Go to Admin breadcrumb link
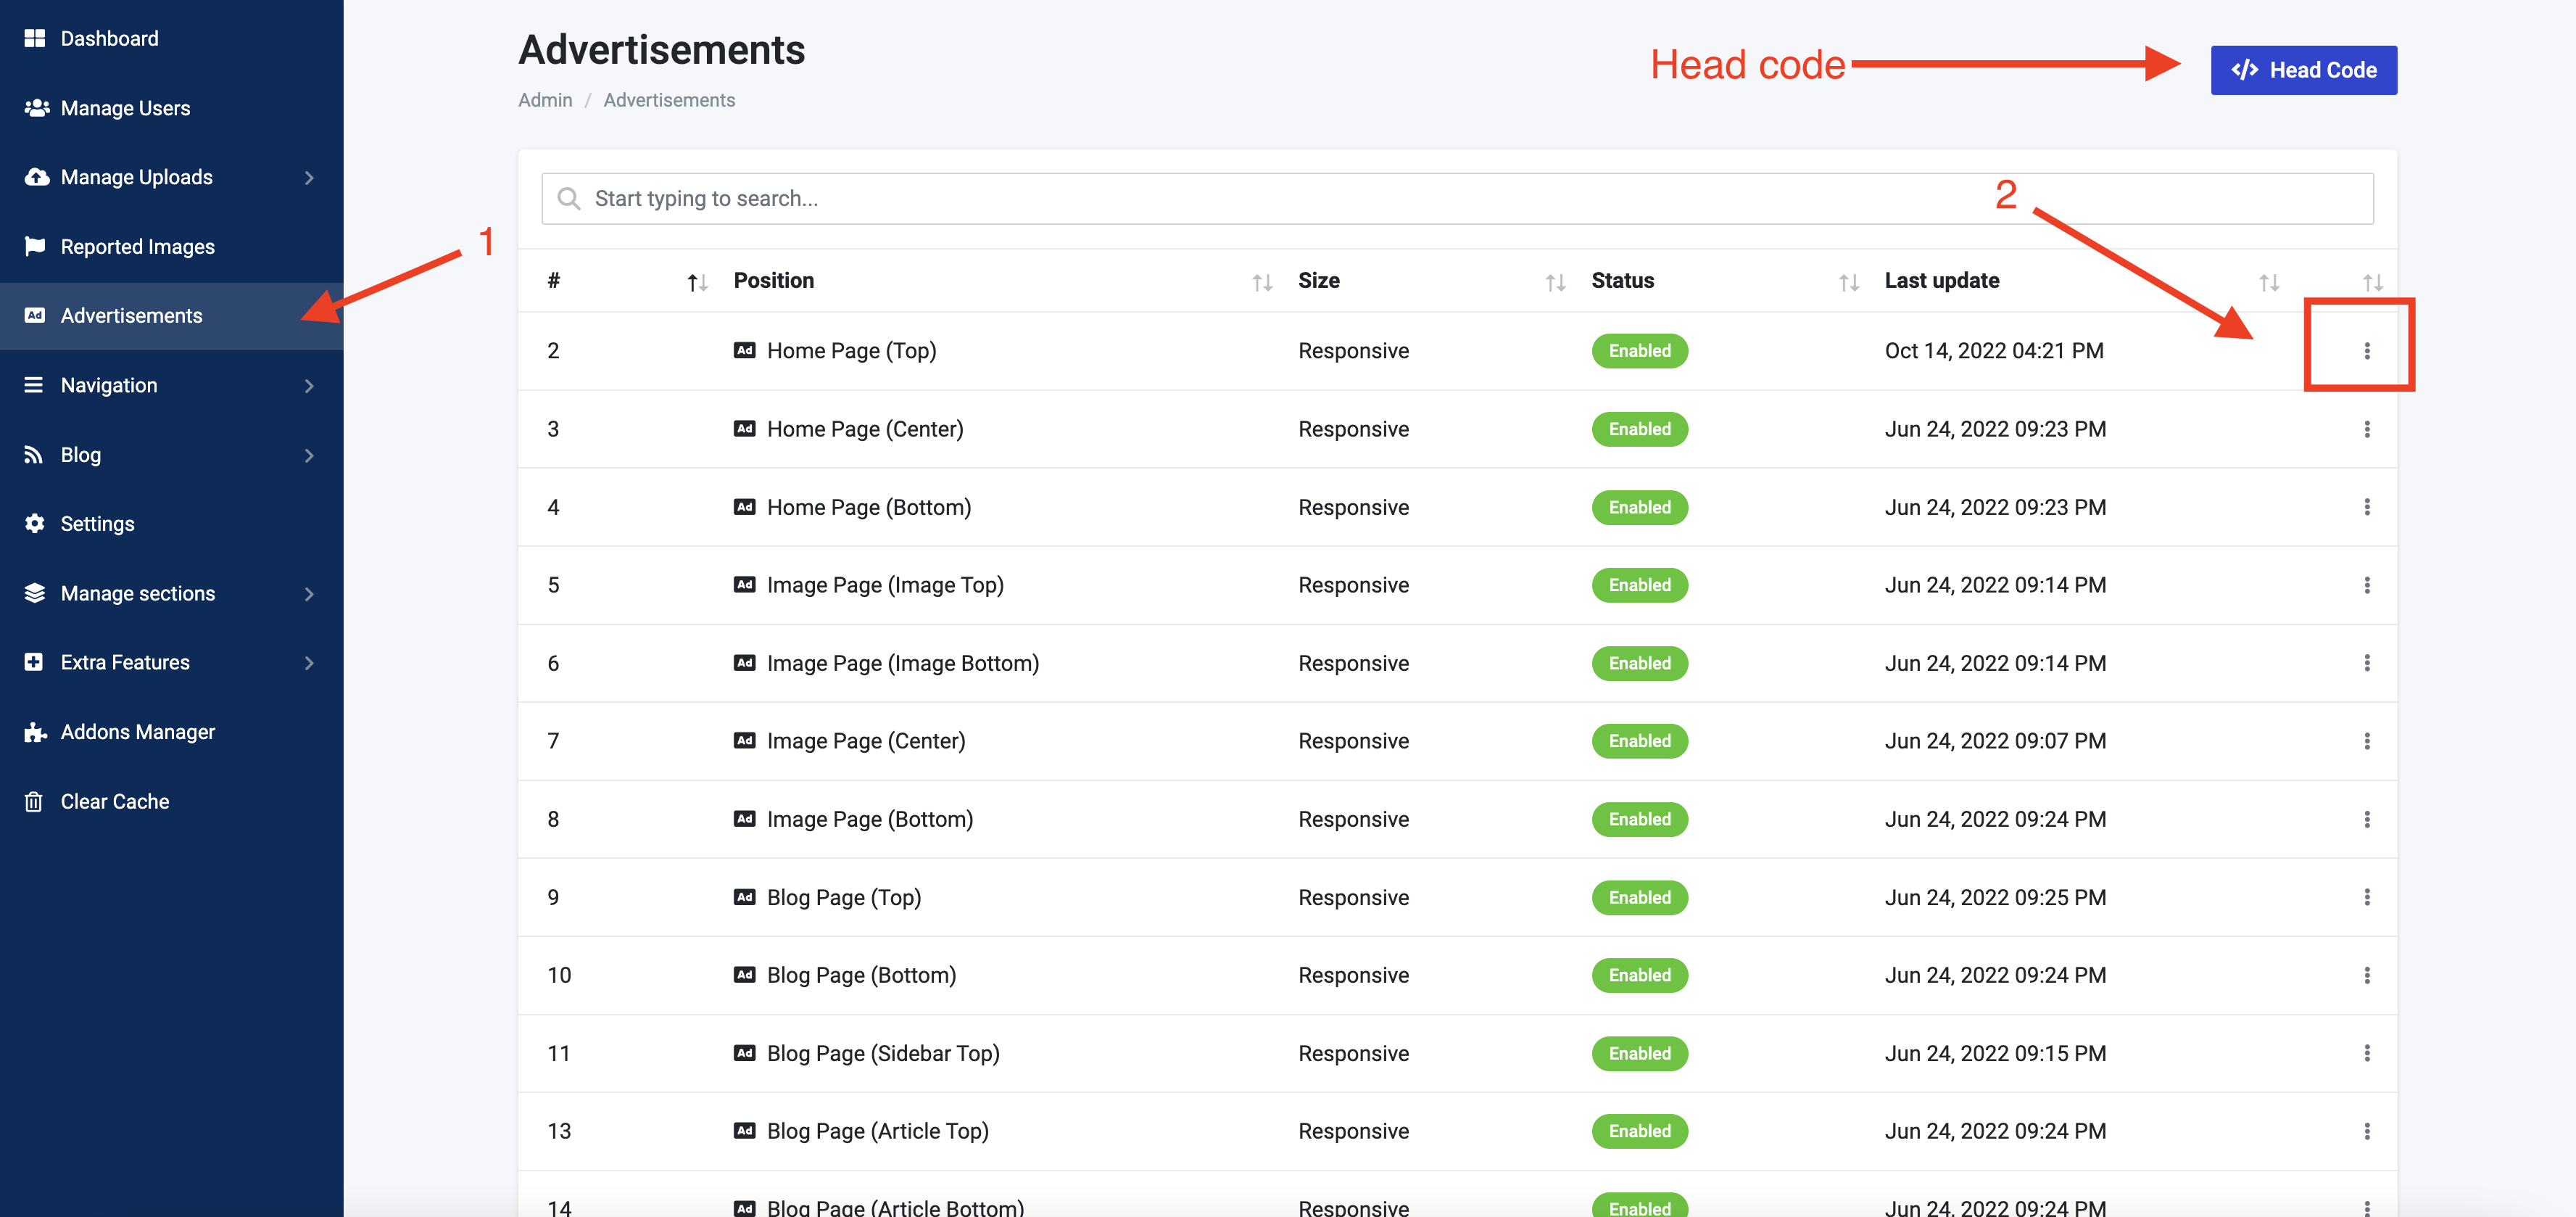 [545, 100]
